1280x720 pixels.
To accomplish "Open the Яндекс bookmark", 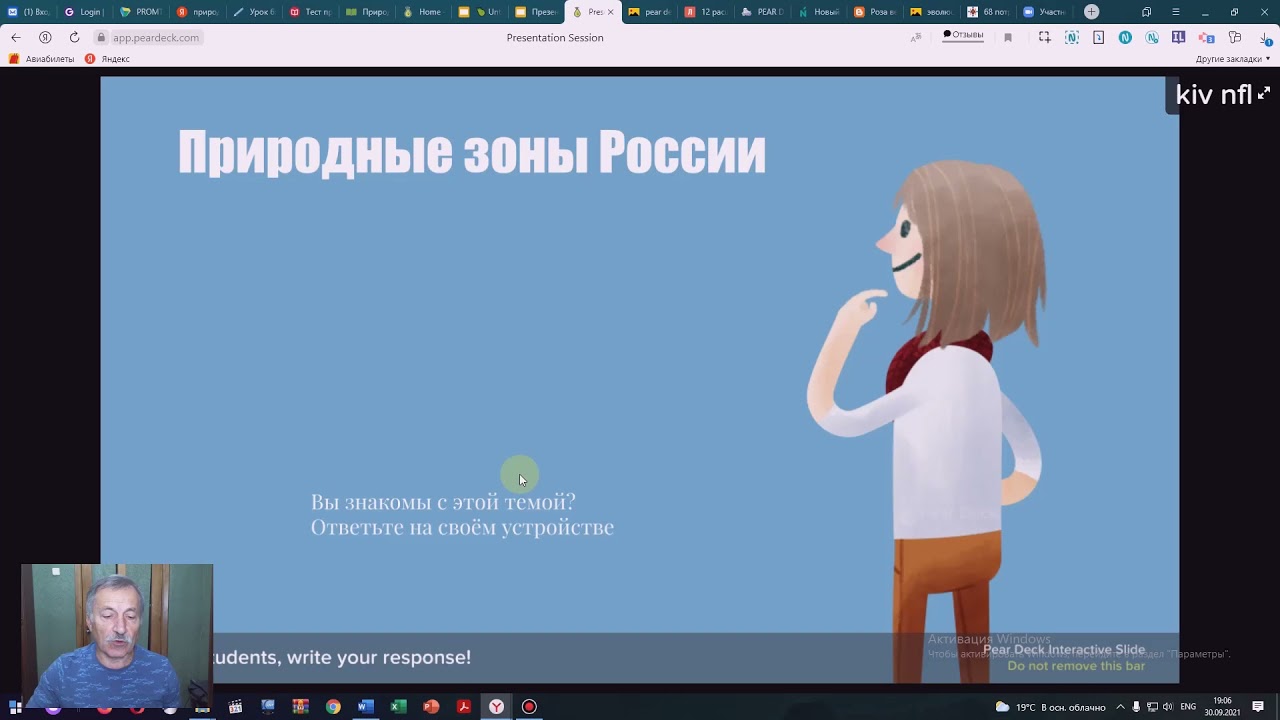I will 107,59.
